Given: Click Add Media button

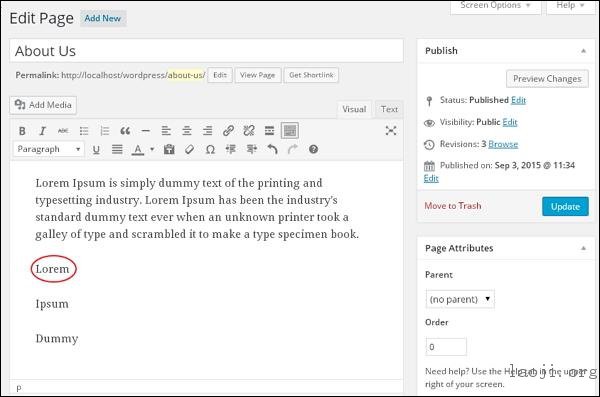Looking at the screenshot, I should point(43,105).
